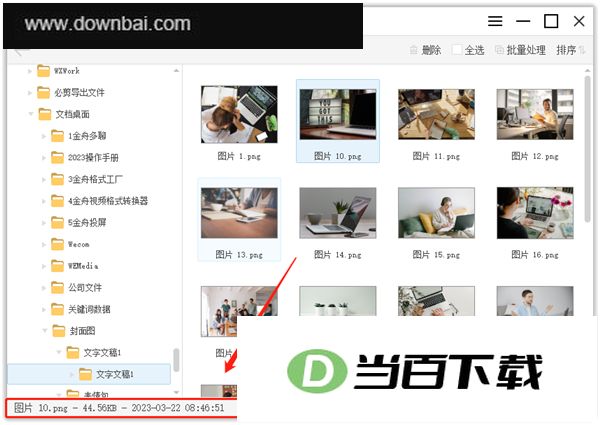Tick the 全选 select-all checkbox

pos(457,50)
